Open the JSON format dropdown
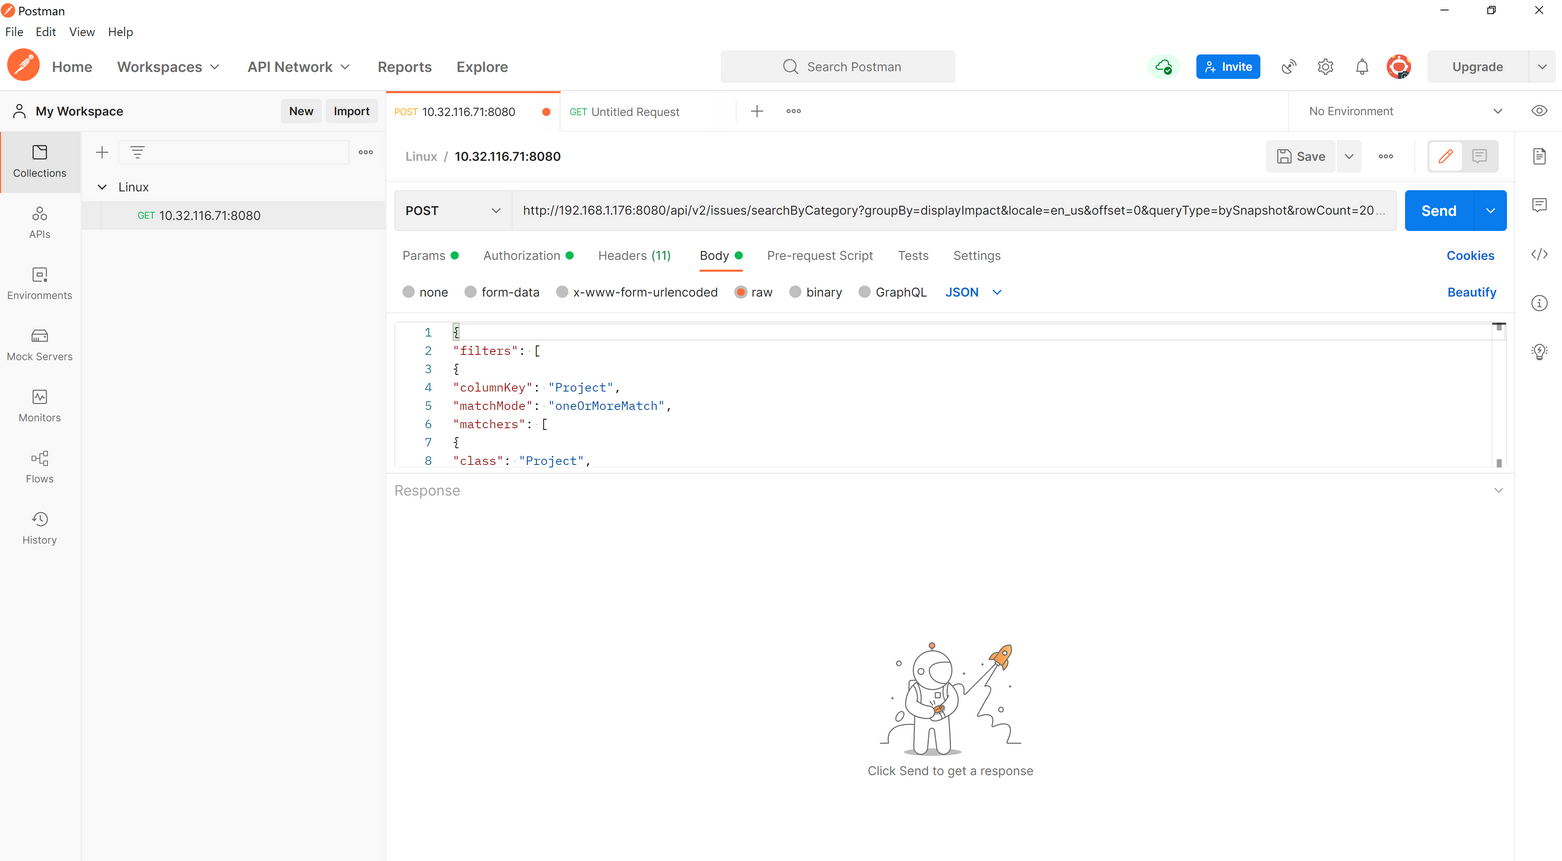The width and height of the screenshot is (1562, 861). [974, 292]
